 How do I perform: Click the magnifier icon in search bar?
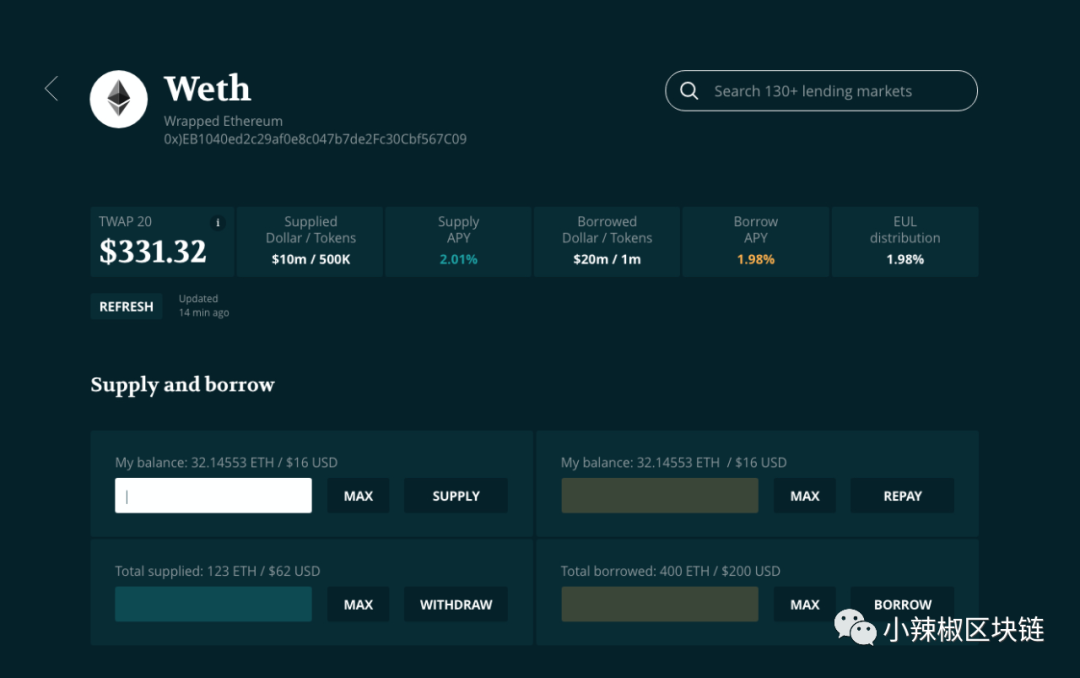(x=689, y=91)
